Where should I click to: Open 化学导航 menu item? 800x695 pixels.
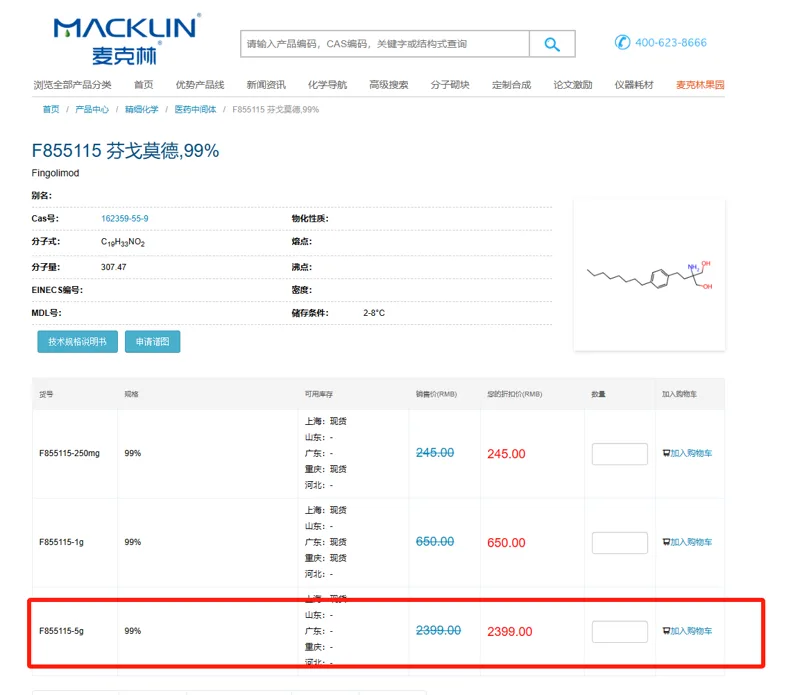point(327,85)
